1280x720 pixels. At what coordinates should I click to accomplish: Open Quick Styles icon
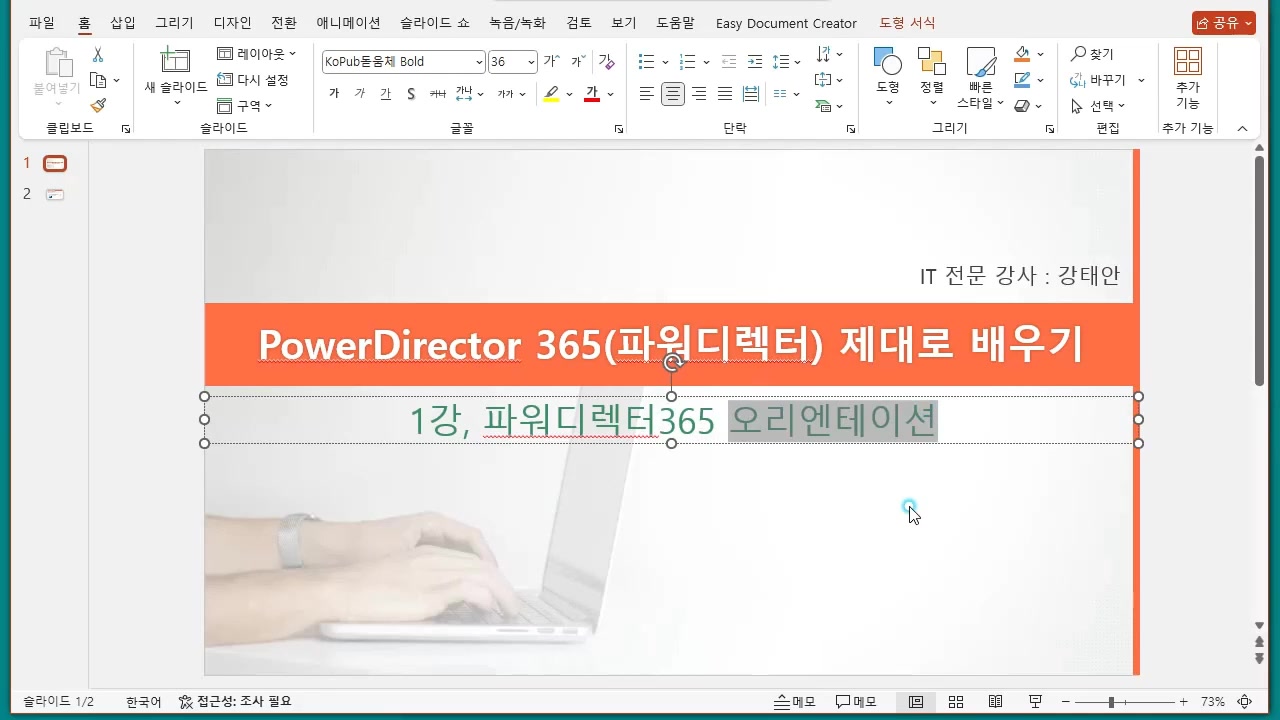click(980, 62)
